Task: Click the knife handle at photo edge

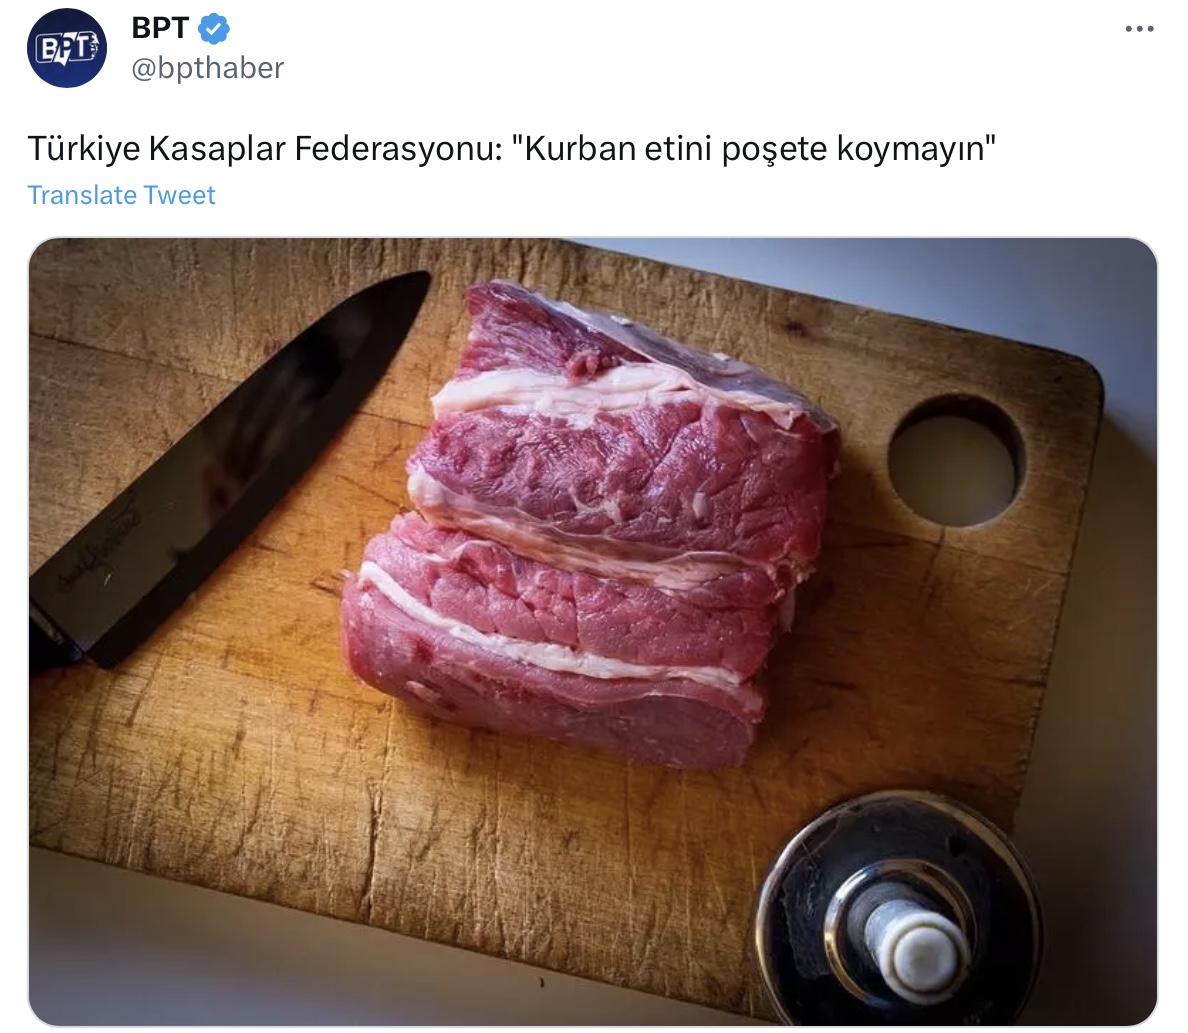Action: click(x=52, y=635)
